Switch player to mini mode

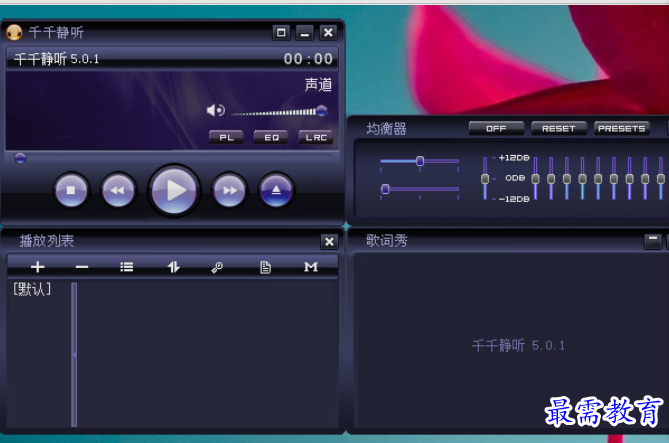(281, 32)
